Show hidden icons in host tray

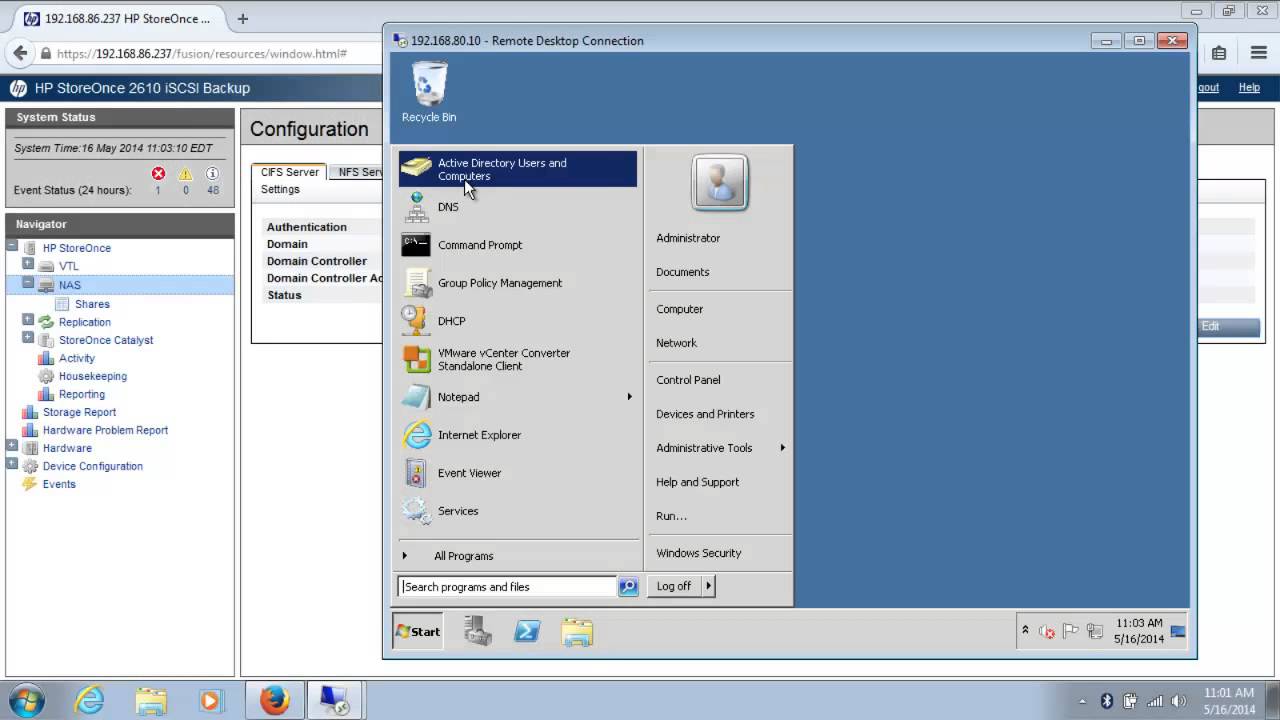[1083, 701]
